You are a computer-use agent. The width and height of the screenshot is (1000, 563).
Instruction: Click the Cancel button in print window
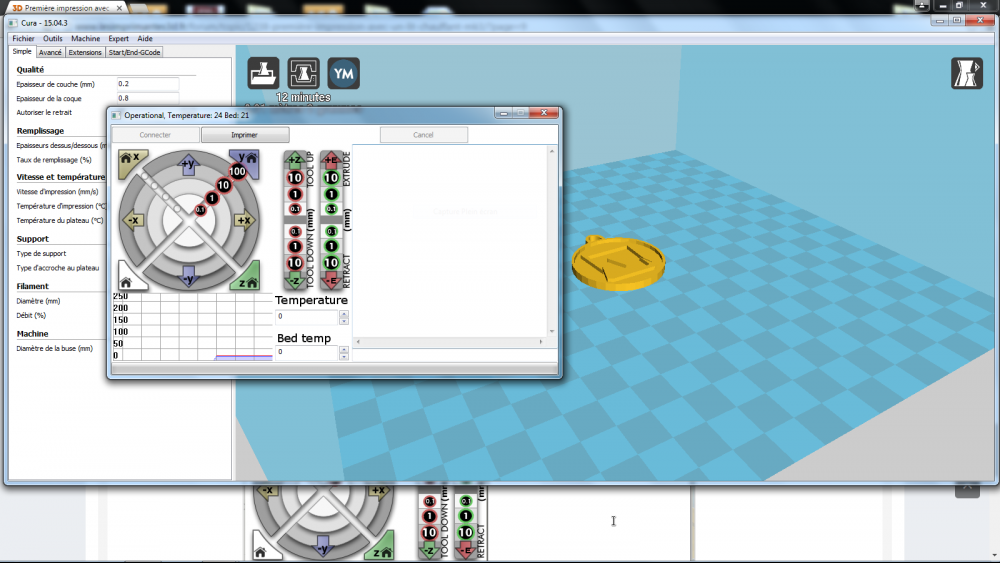coord(423,135)
